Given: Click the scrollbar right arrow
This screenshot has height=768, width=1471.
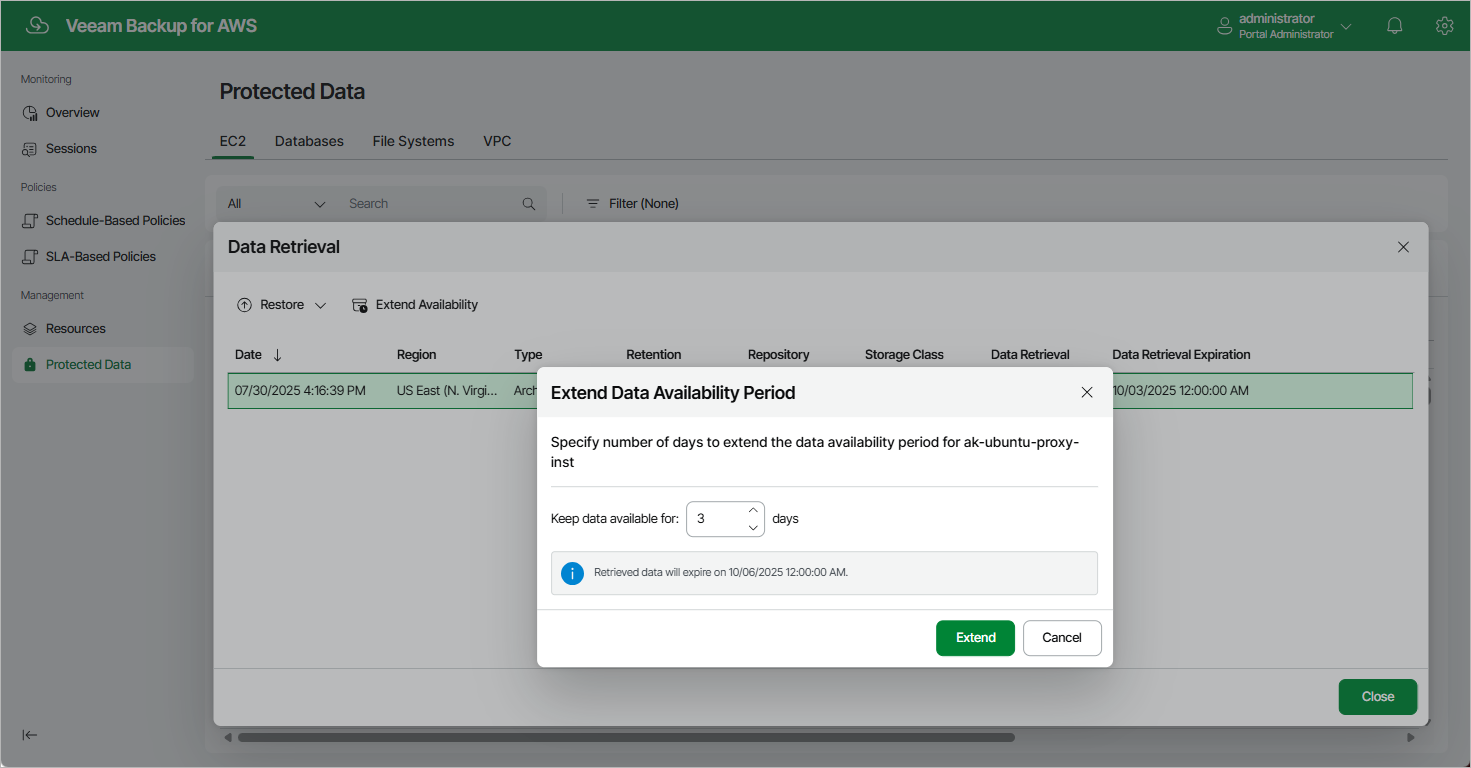Looking at the screenshot, I should click(1411, 738).
